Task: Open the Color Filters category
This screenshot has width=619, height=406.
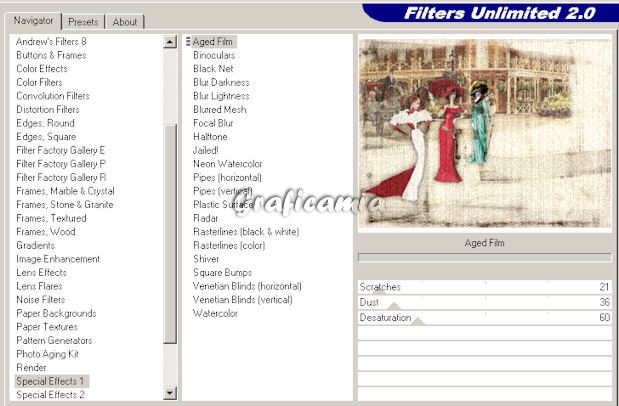Action: (x=39, y=83)
